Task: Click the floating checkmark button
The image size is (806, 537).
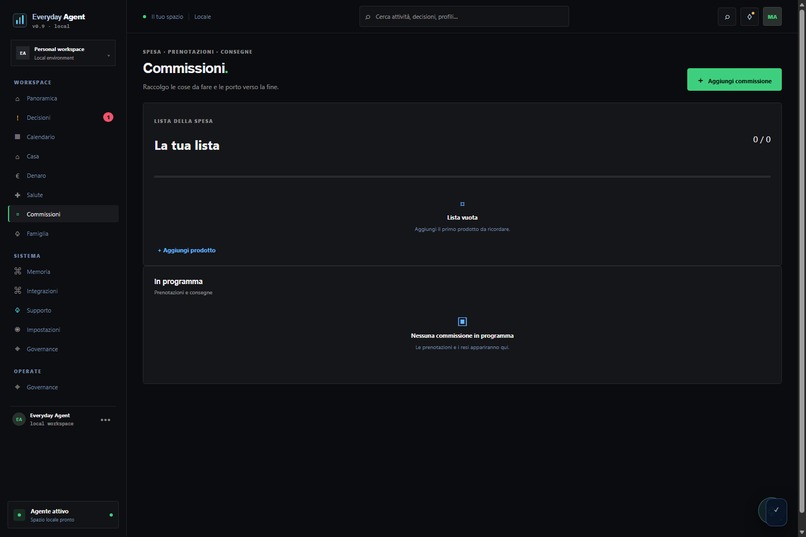Action: click(x=776, y=511)
